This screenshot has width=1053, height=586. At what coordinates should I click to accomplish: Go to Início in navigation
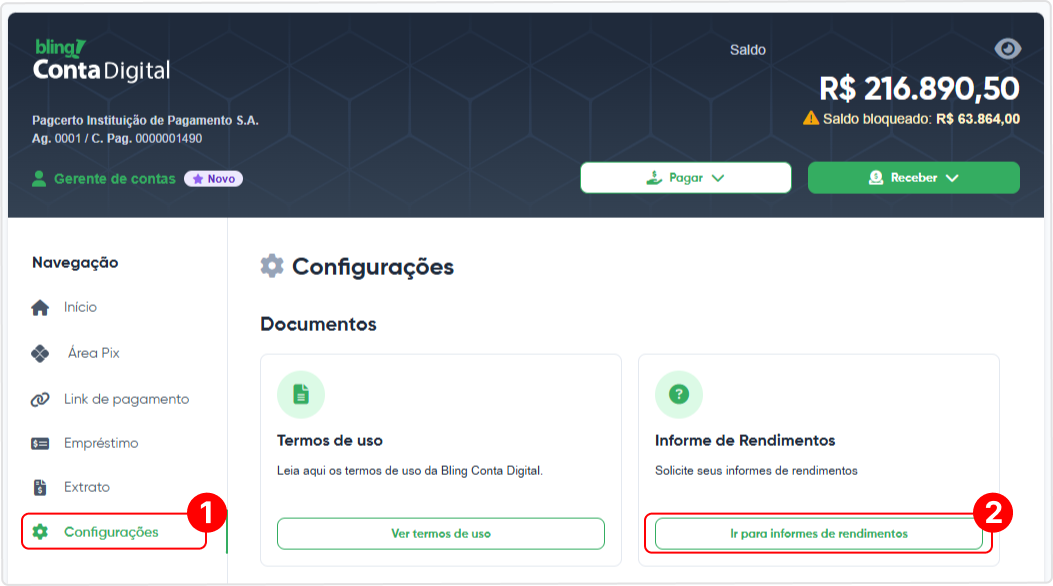81,307
